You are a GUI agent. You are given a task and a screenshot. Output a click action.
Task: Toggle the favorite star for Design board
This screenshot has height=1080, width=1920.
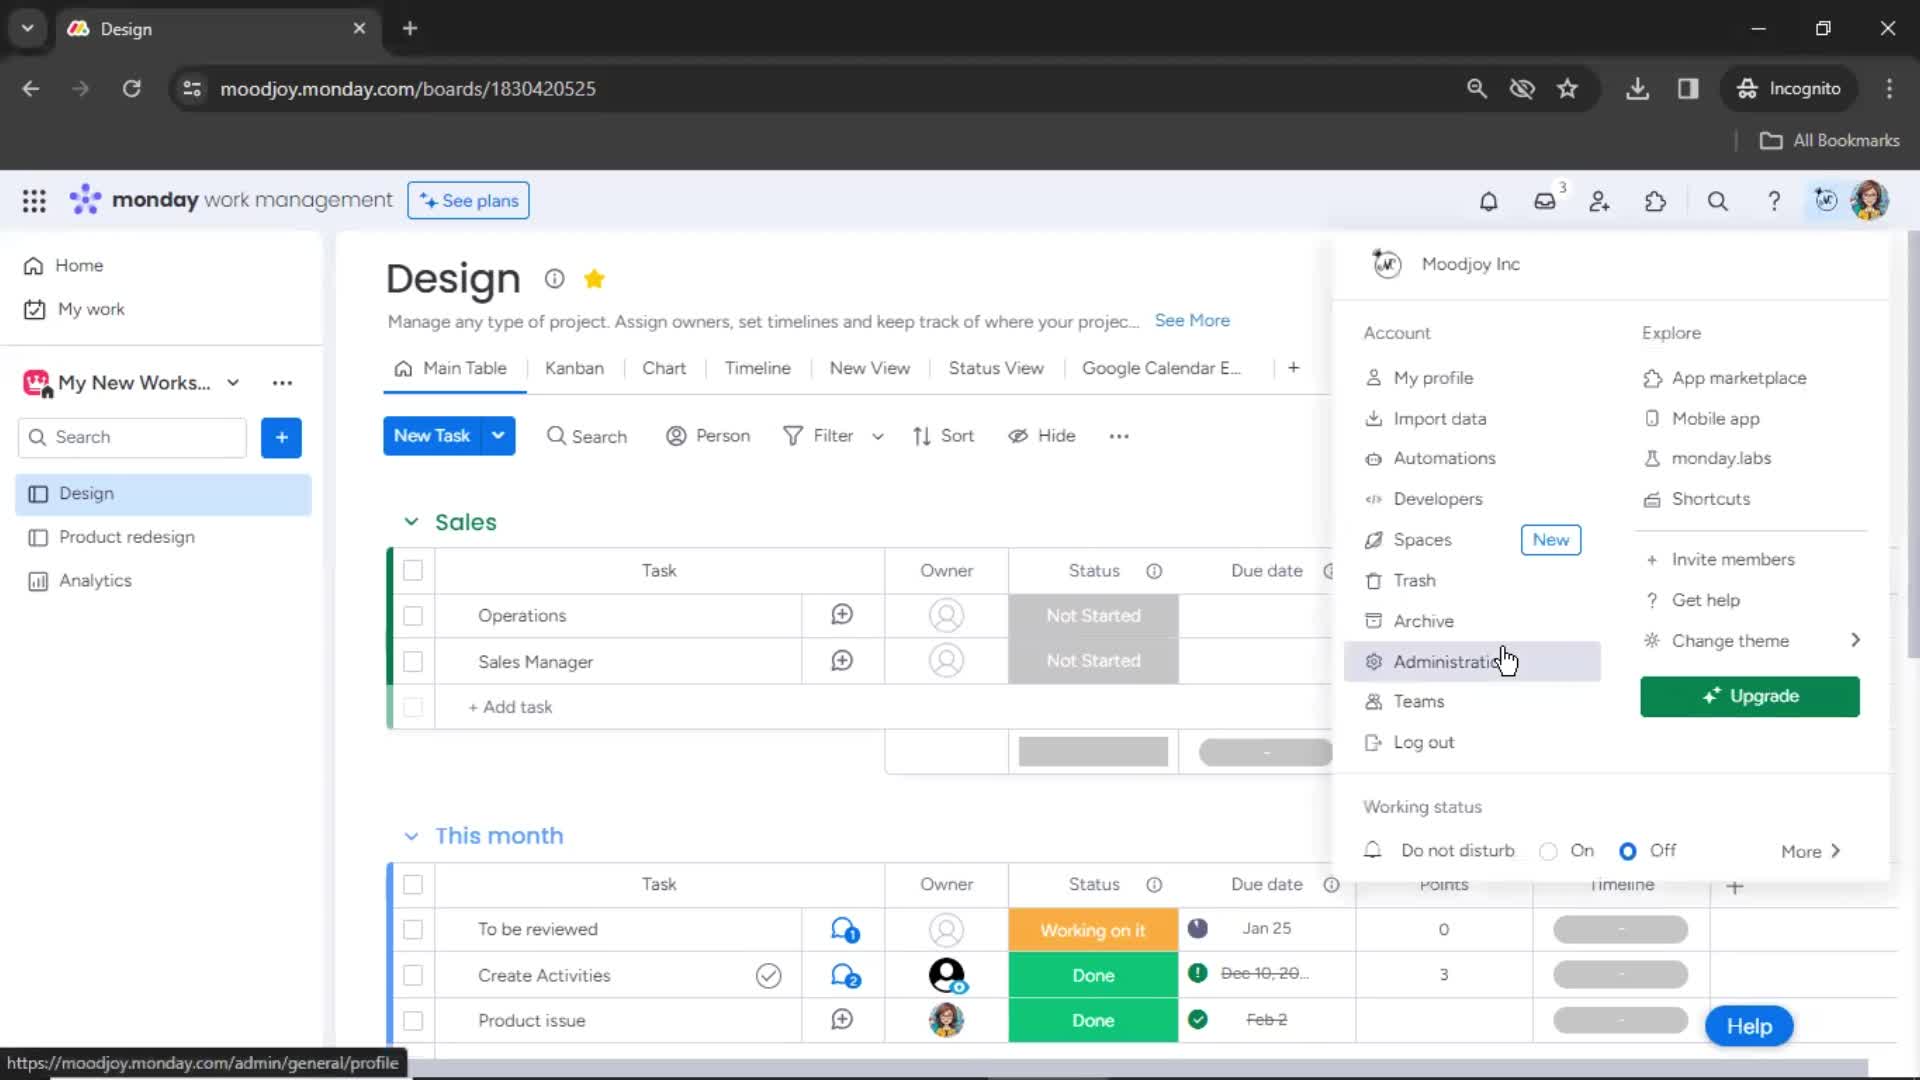coord(594,279)
